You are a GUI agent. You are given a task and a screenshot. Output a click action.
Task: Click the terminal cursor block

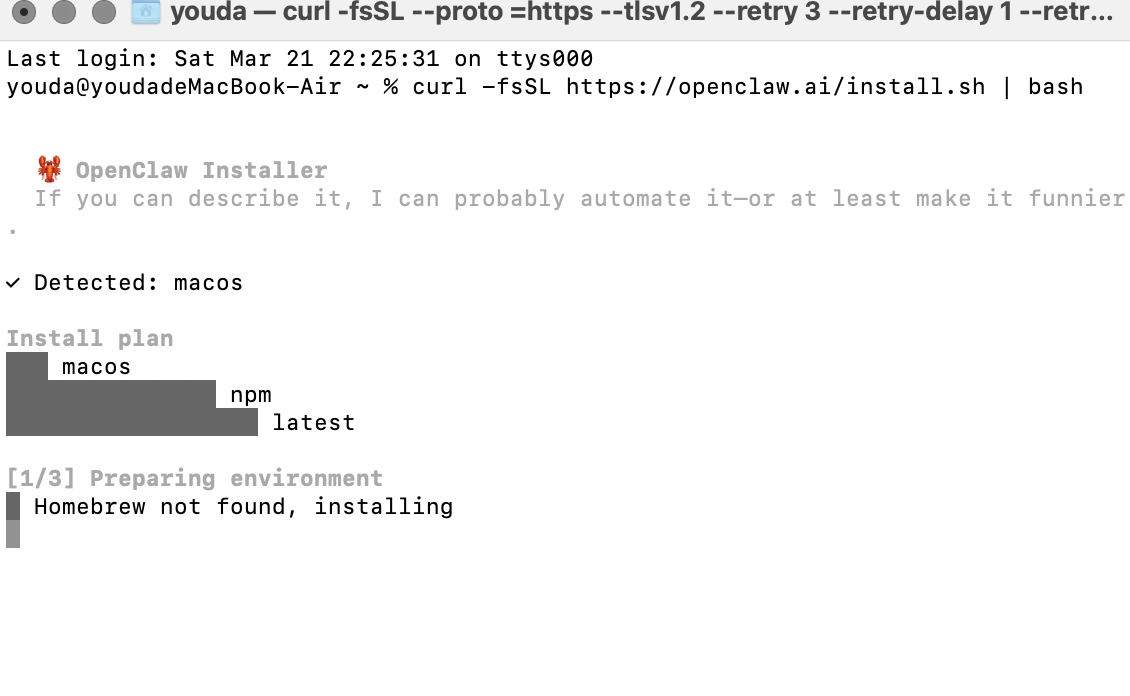pos(13,535)
